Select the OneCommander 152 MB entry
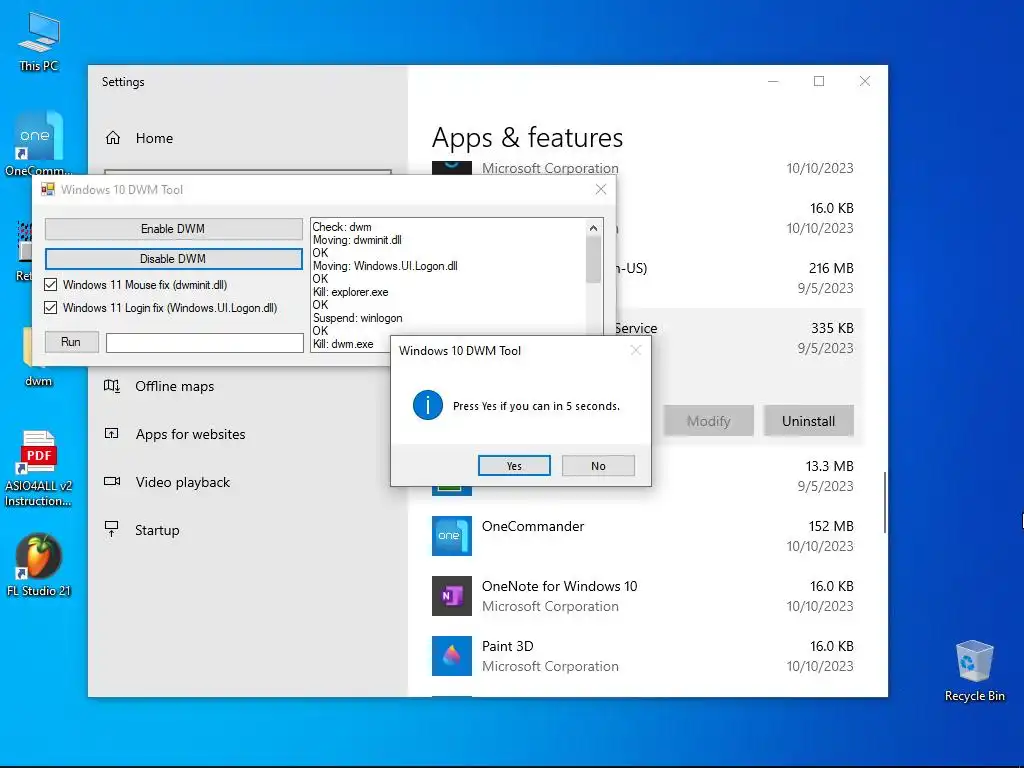This screenshot has width=1024, height=768. pyautogui.click(x=643, y=536)
